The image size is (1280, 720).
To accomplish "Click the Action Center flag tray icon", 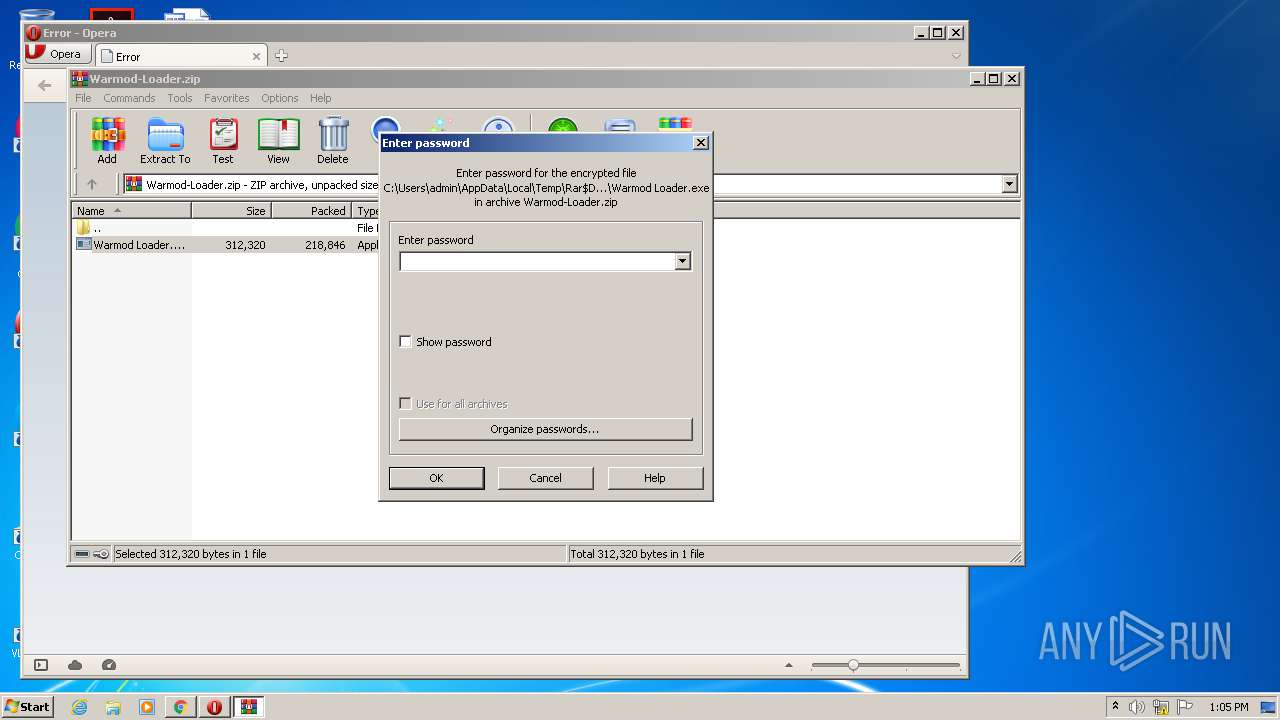I will pos(1184,707).
